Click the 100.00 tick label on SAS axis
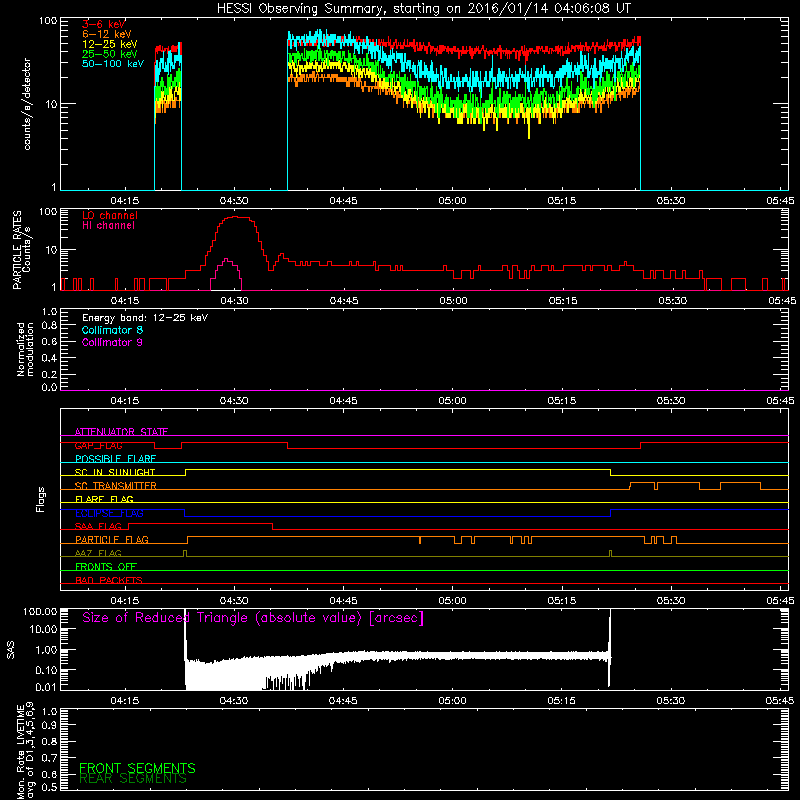800x800 pixels. [x=40, y=612]
